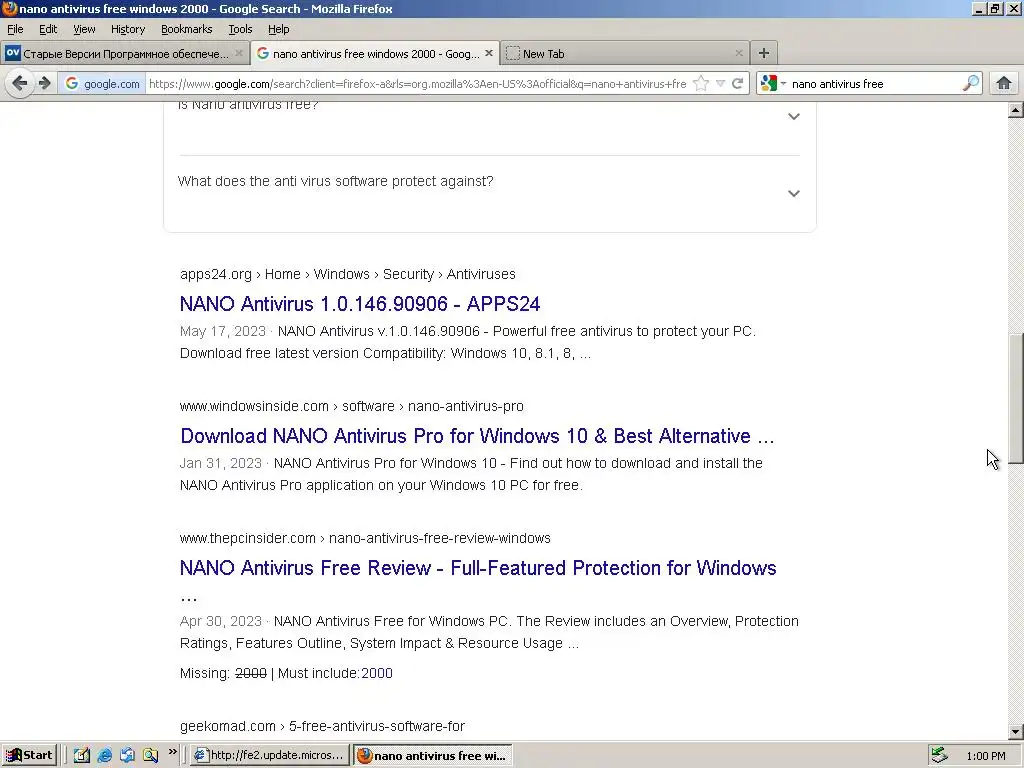Switch to the New Tab tab
The height and width of the screenshot is (768, 1024).
[x=624, y=54]
